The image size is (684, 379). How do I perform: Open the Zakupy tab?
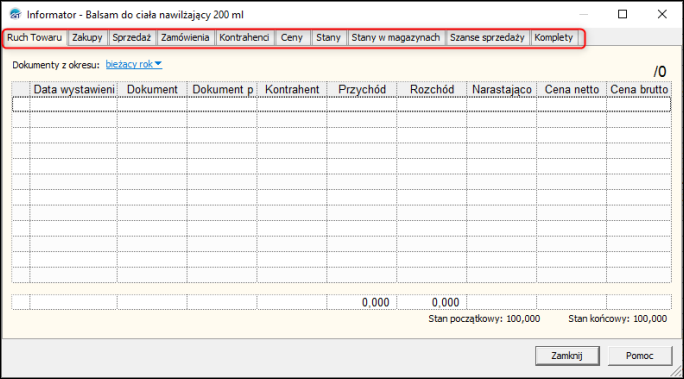coord(87,38)
